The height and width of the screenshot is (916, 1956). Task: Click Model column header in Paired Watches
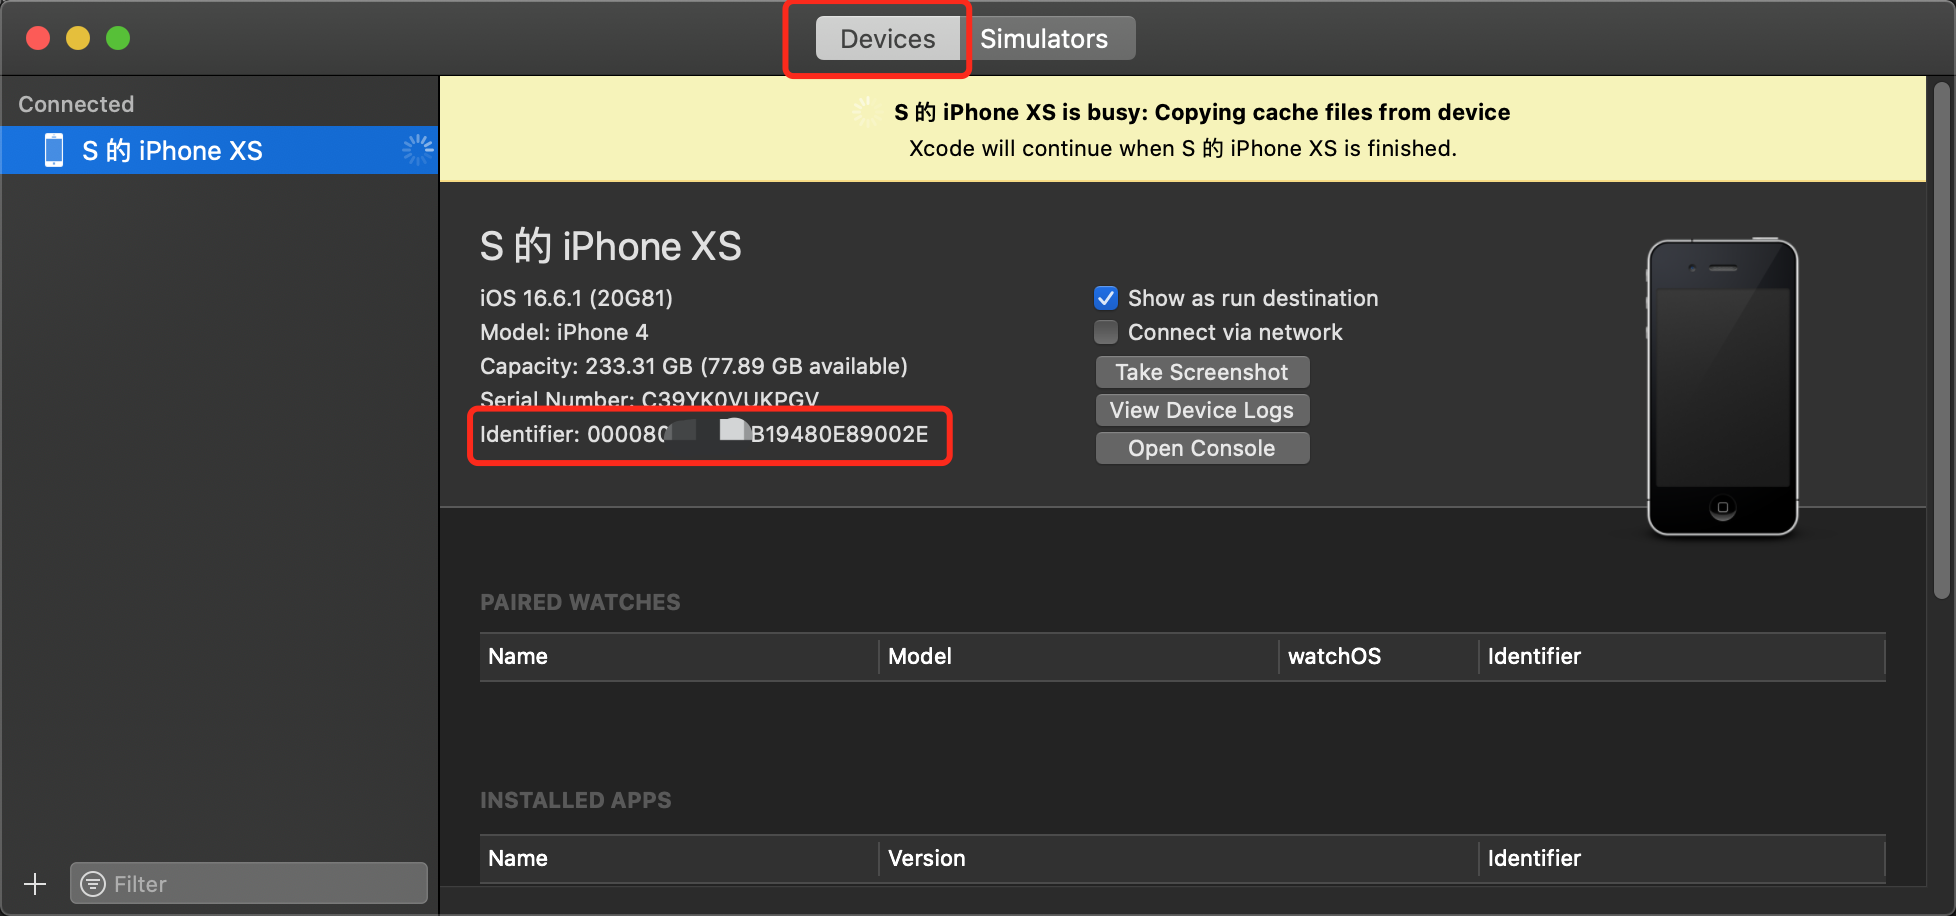pos(1079,656)
